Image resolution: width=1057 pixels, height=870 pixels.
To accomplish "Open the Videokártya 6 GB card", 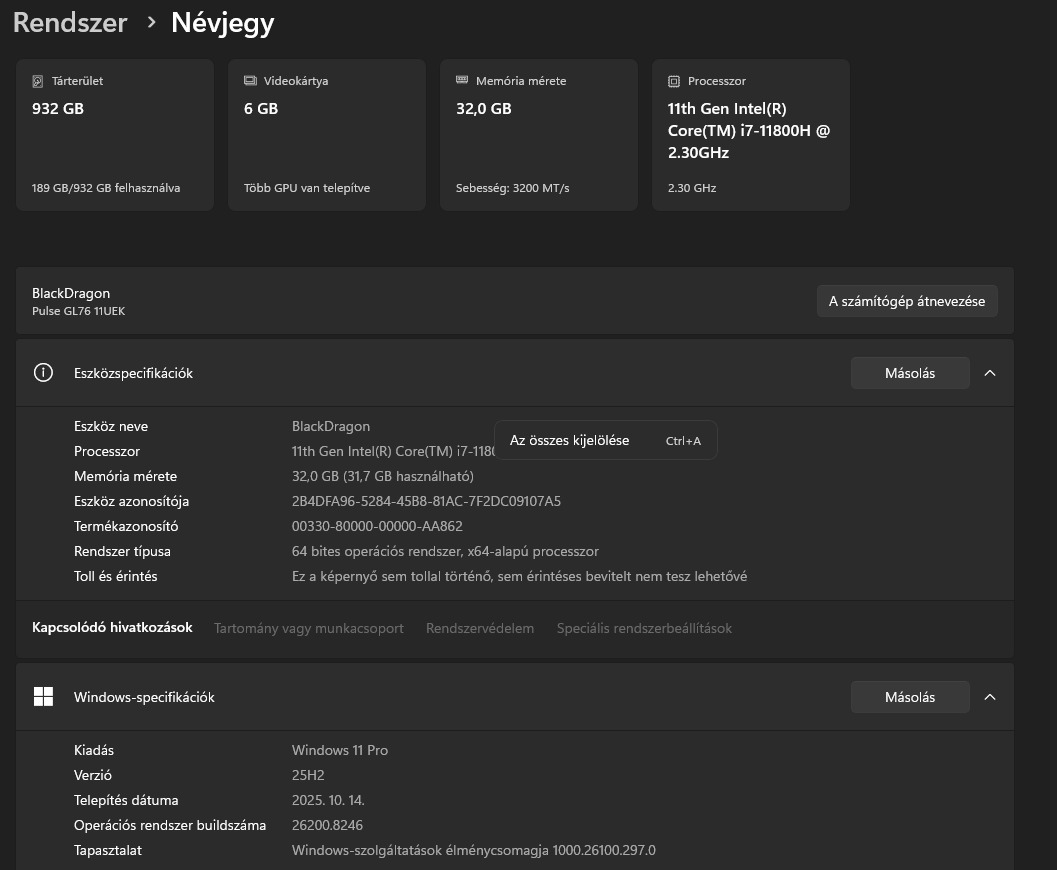I will (327, 135).
